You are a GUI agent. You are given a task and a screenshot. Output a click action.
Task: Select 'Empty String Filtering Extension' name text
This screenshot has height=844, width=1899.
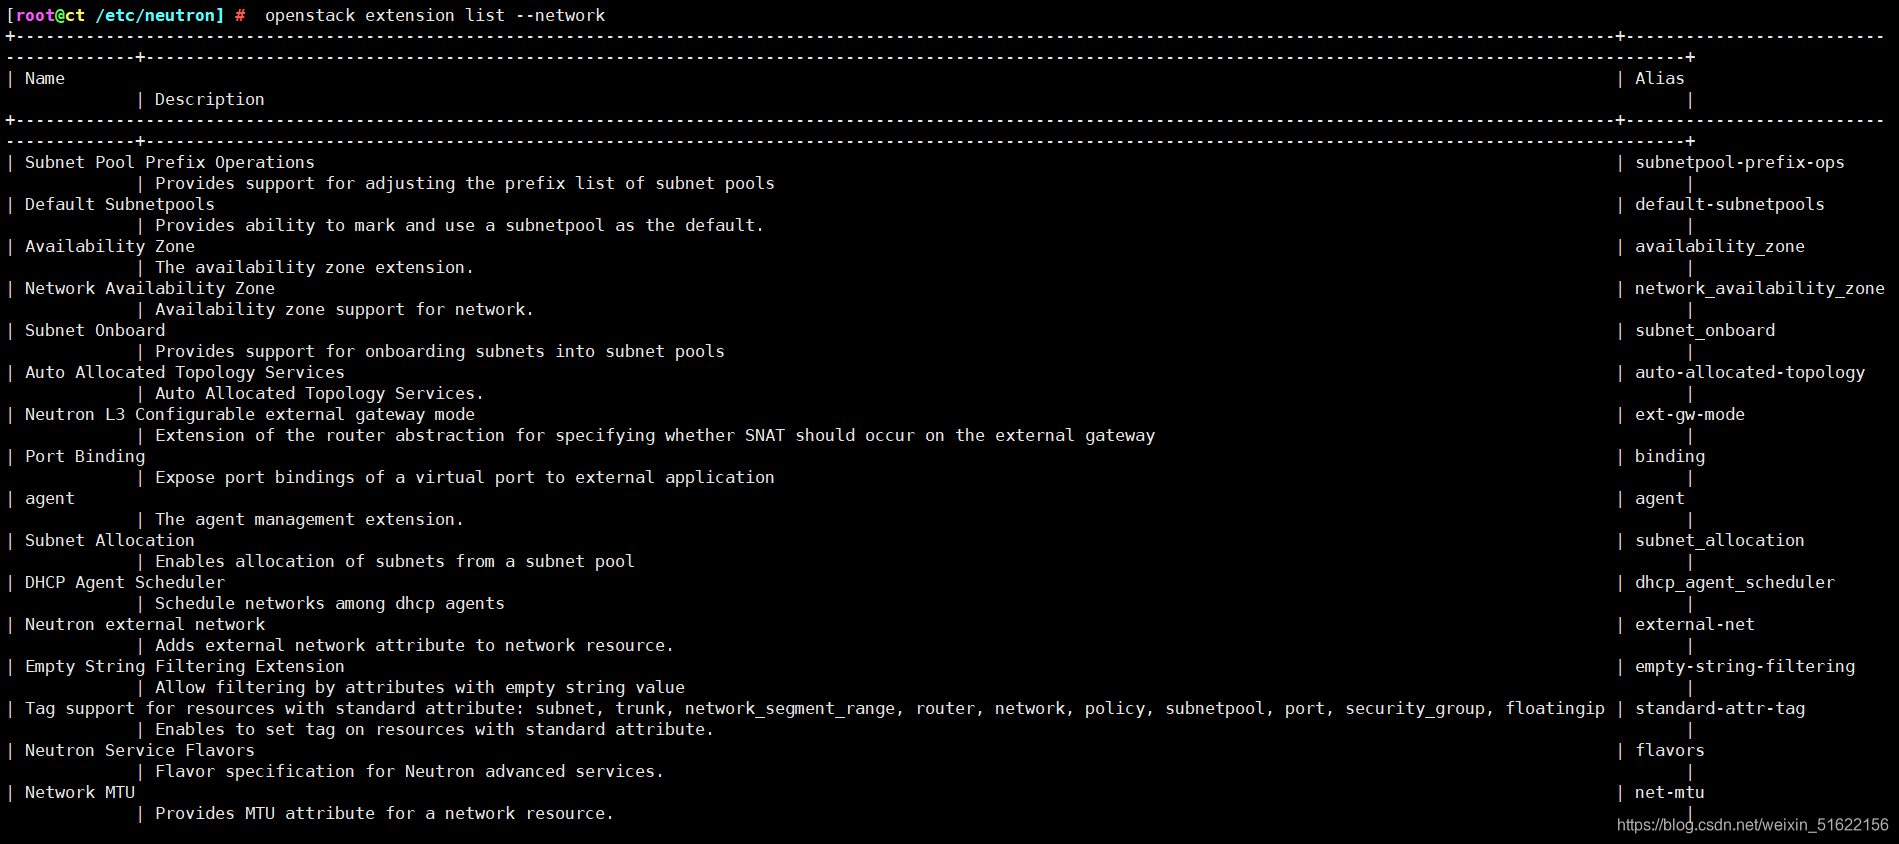(x=185, y=667)
